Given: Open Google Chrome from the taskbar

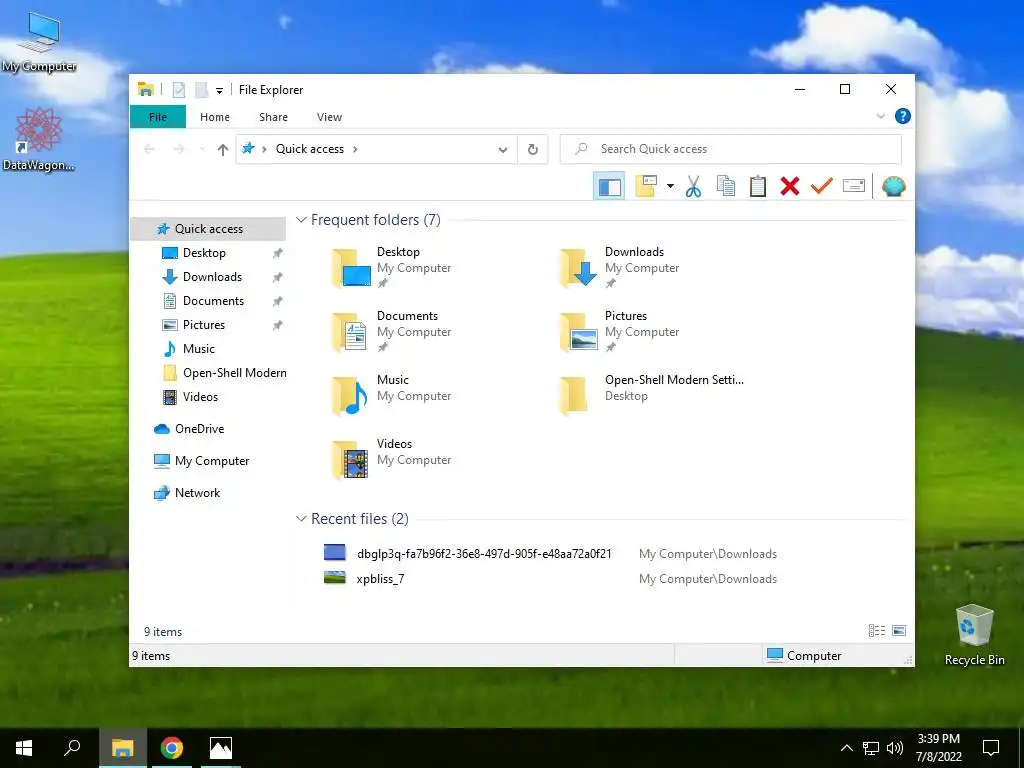Looking at the screenshot, I should point(172,748).
